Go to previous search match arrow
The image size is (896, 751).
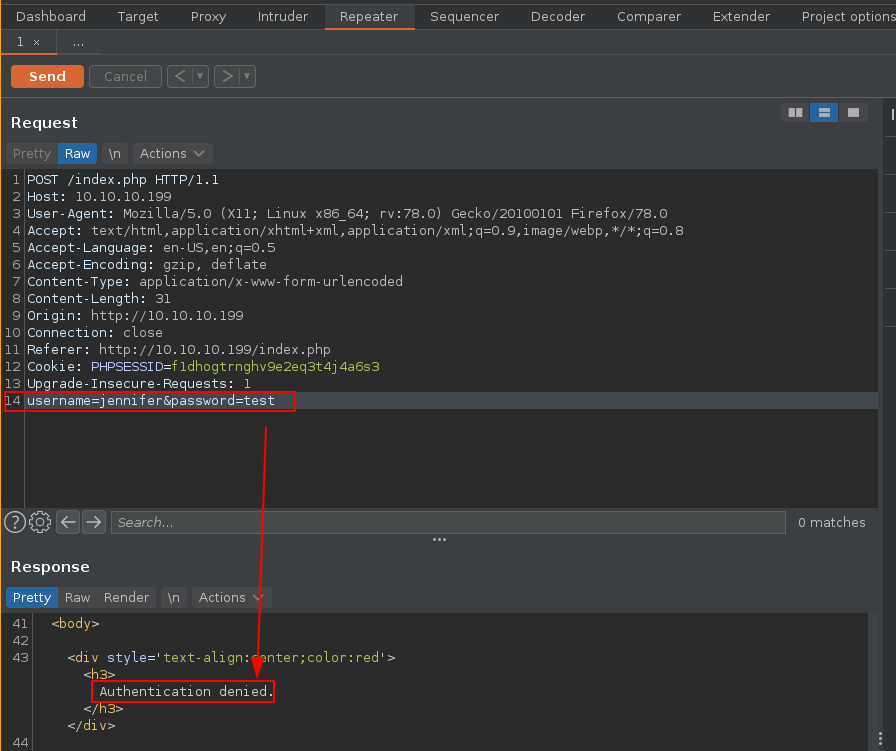[68, 521]
